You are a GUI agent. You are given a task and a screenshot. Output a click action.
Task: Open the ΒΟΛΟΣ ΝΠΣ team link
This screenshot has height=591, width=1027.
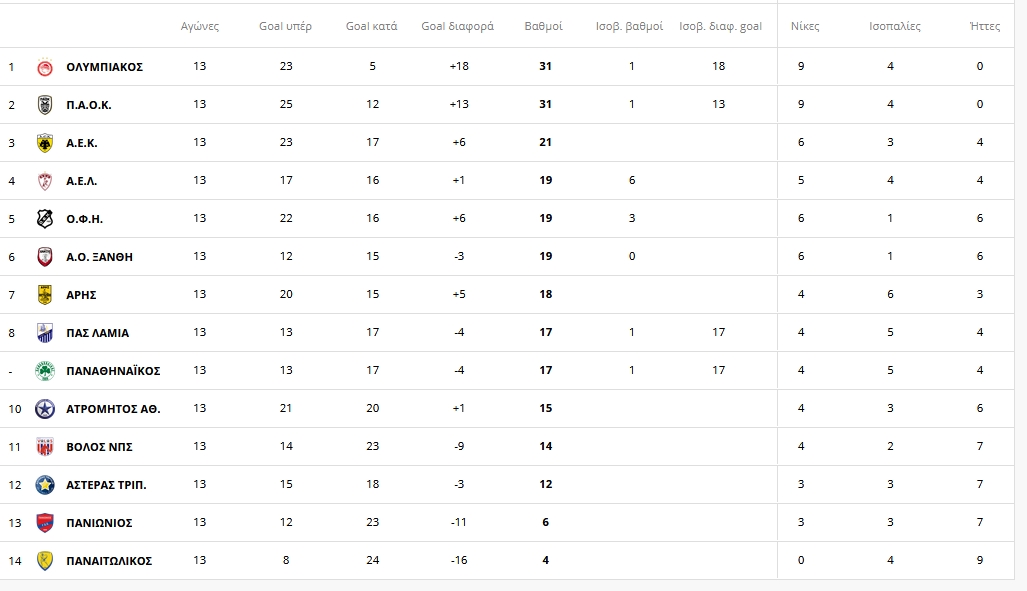[99, 447]
